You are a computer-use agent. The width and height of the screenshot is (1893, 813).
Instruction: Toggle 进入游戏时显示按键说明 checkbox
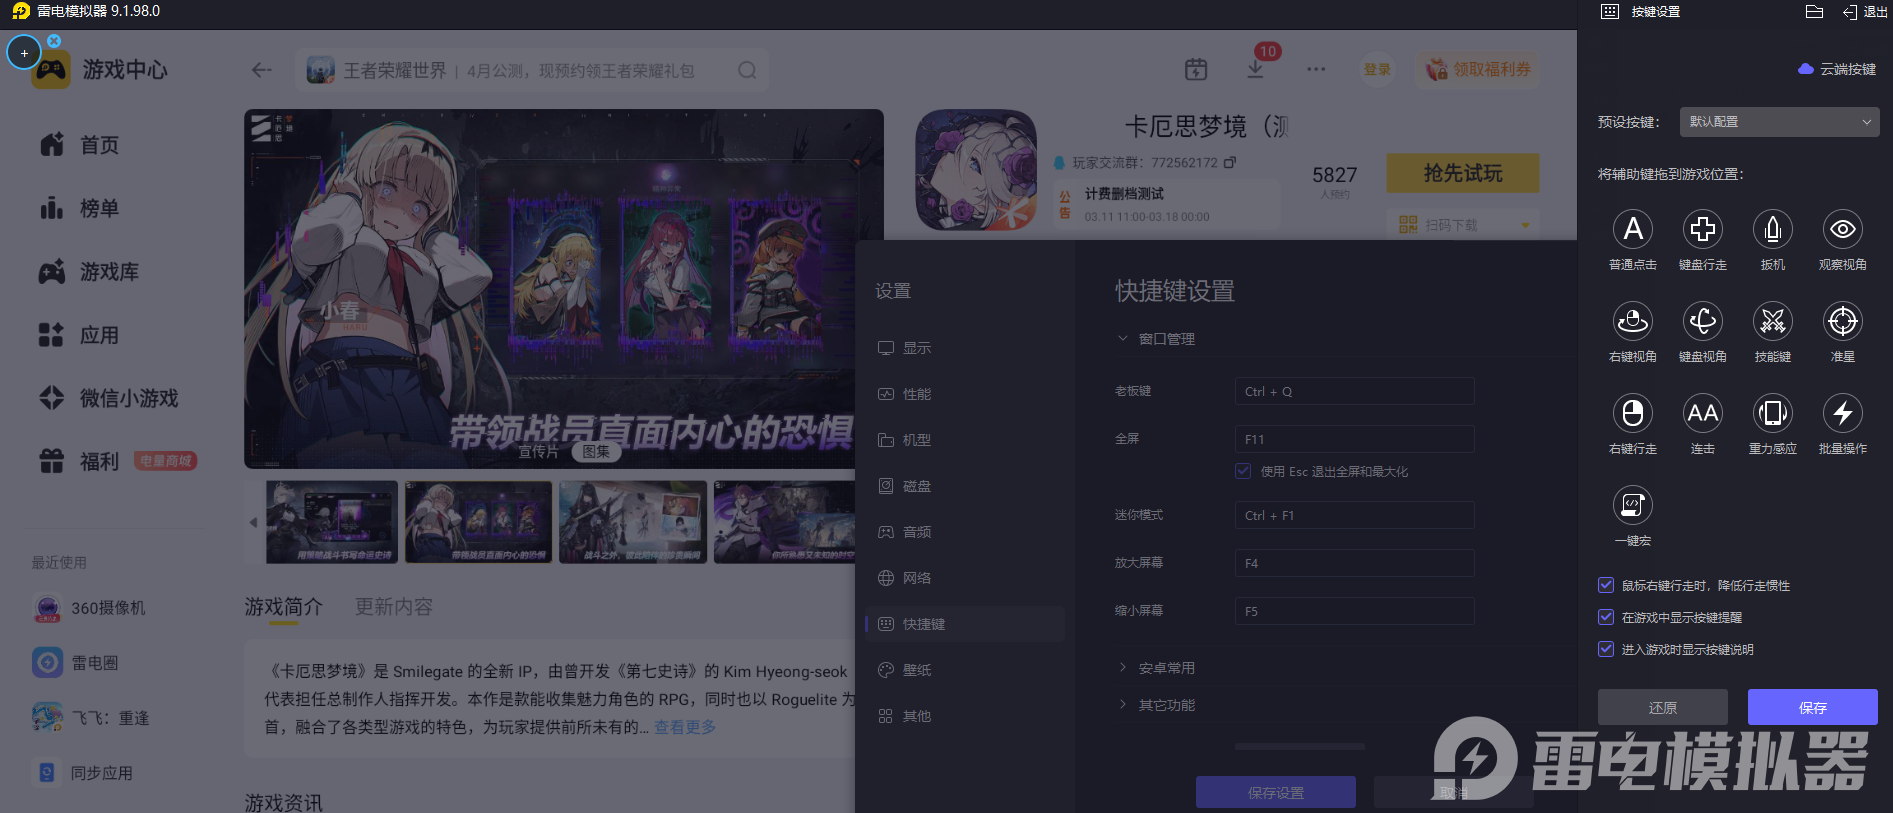point(1606,650)
